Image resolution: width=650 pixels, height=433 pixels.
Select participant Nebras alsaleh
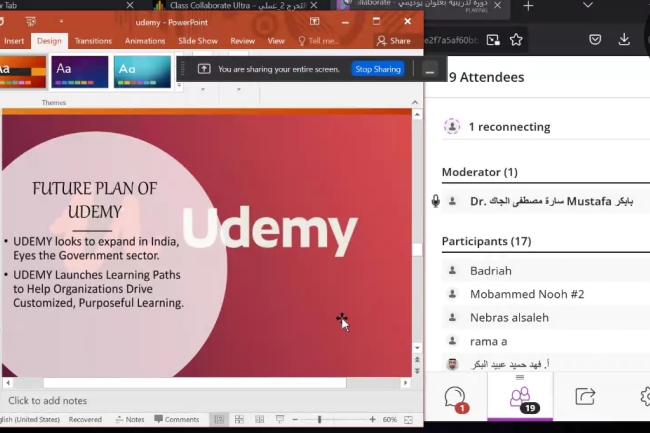(546, 318)
